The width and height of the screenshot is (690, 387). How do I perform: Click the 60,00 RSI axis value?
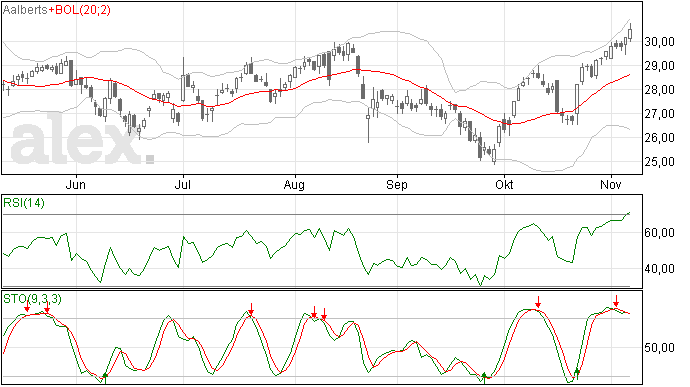pyautogui.click(x=659, y=233)
